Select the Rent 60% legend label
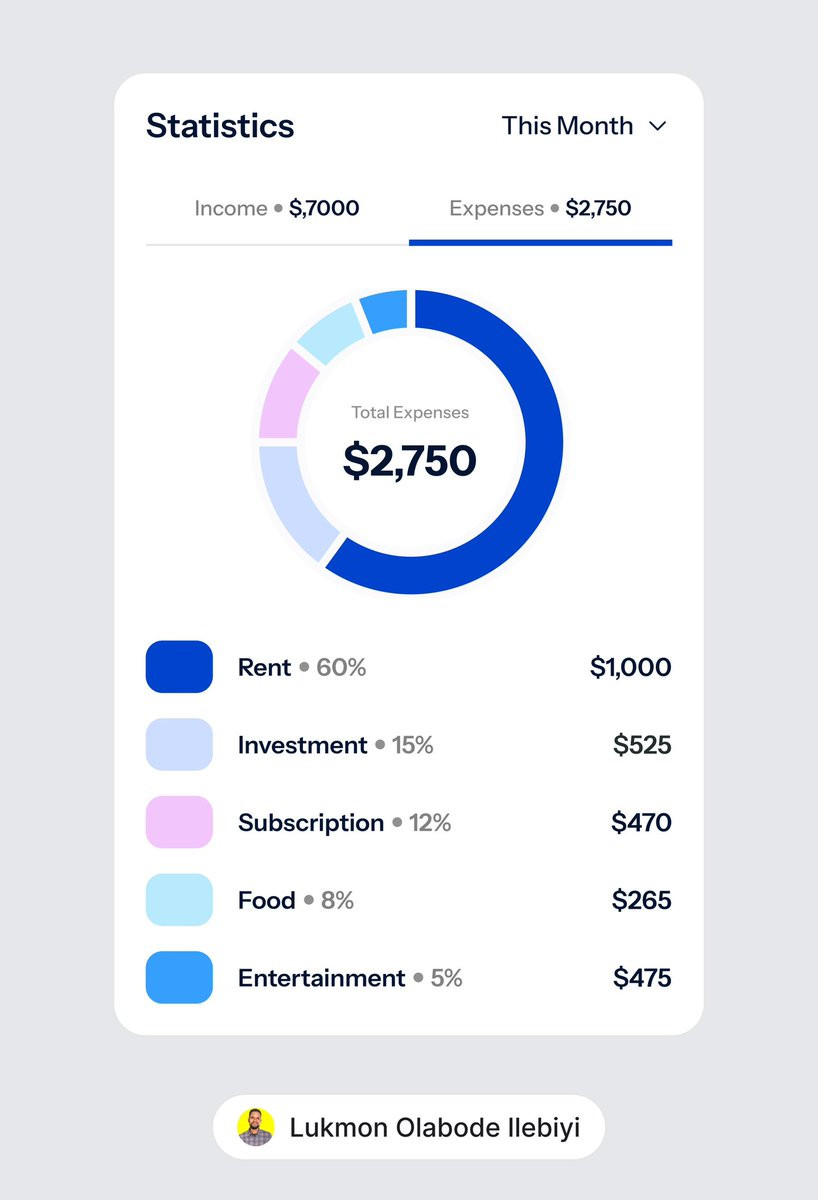The image size is (818, 1200). (302, 667)
